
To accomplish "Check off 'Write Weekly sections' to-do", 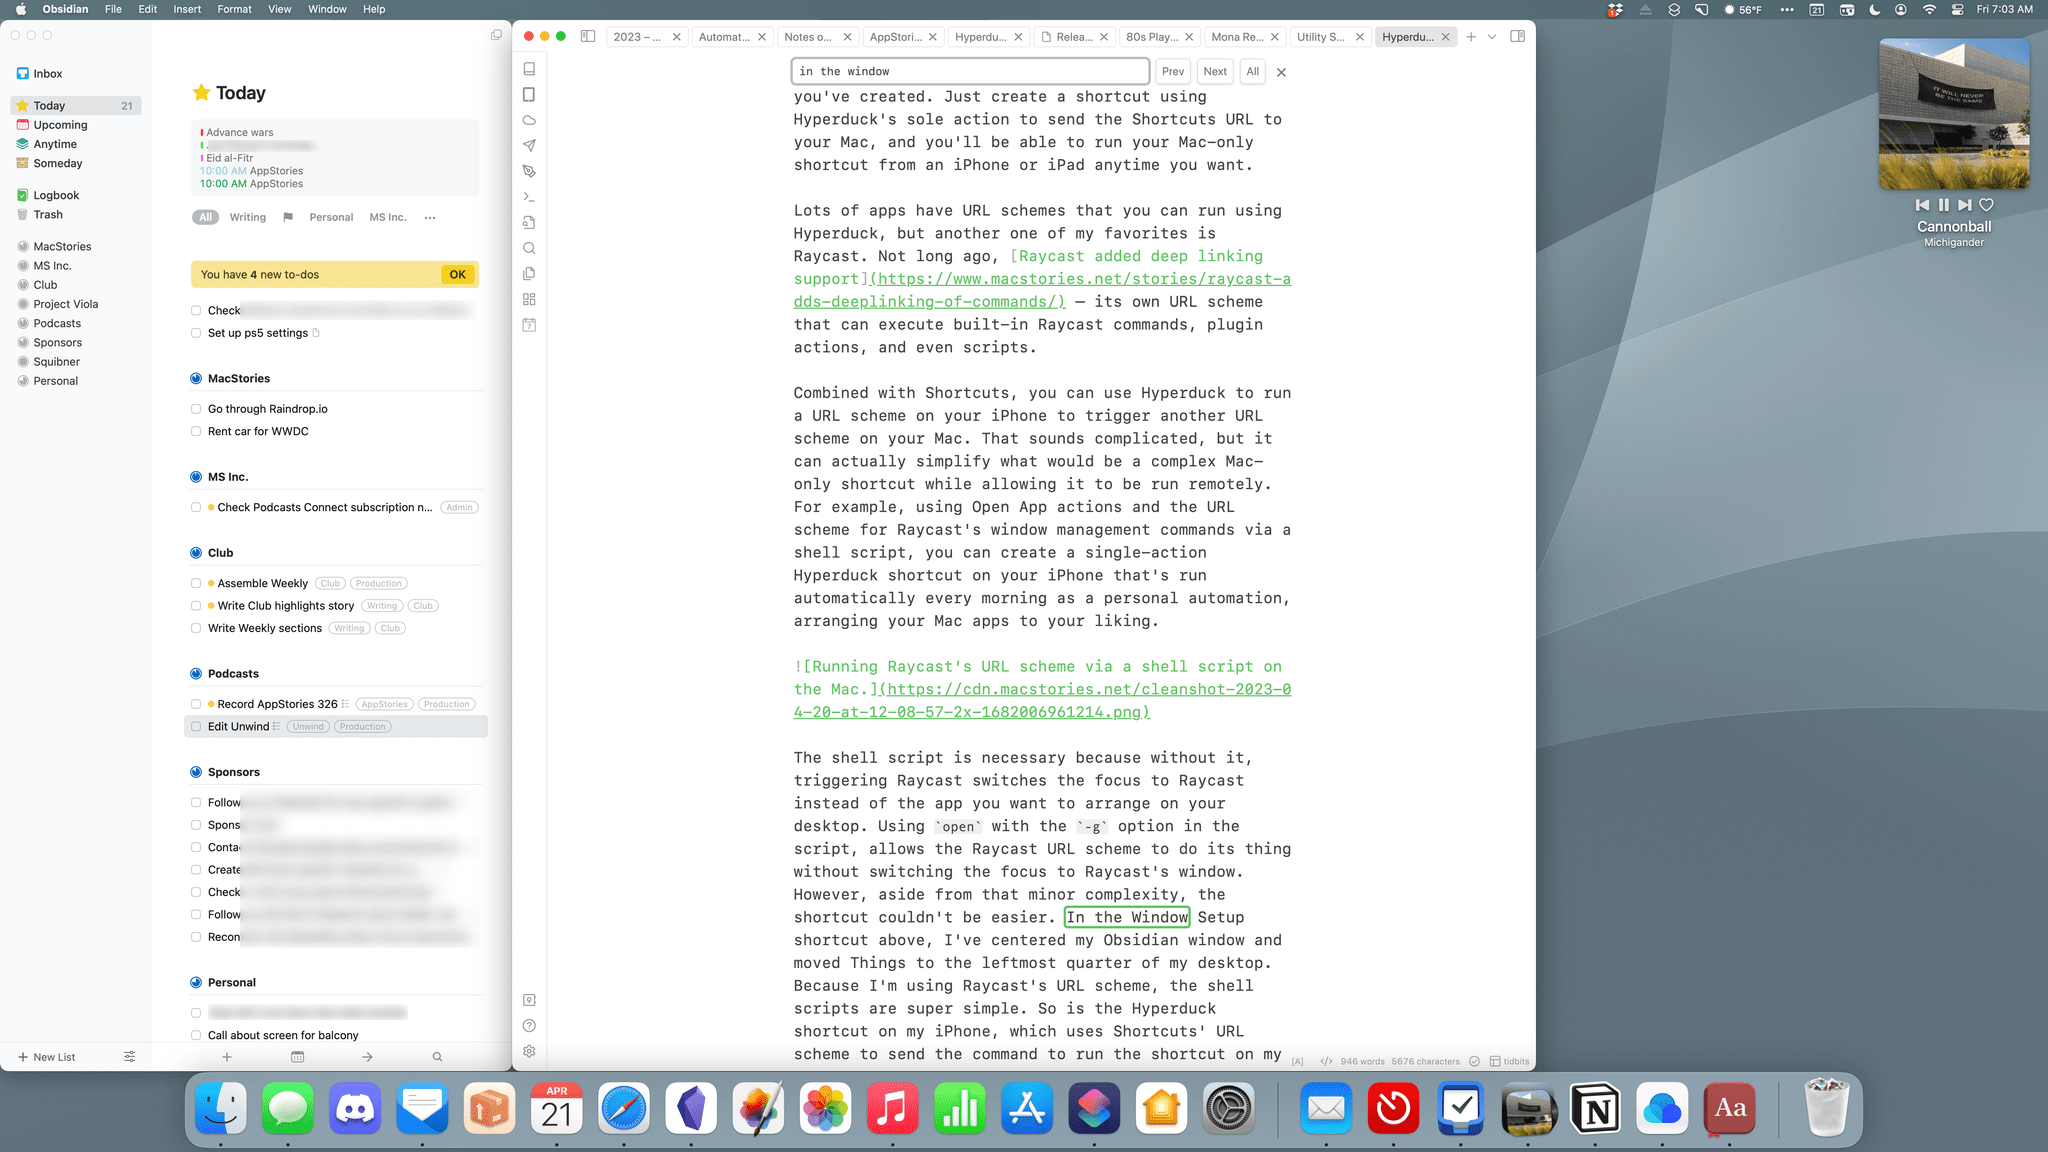I will tap(196, 628).
